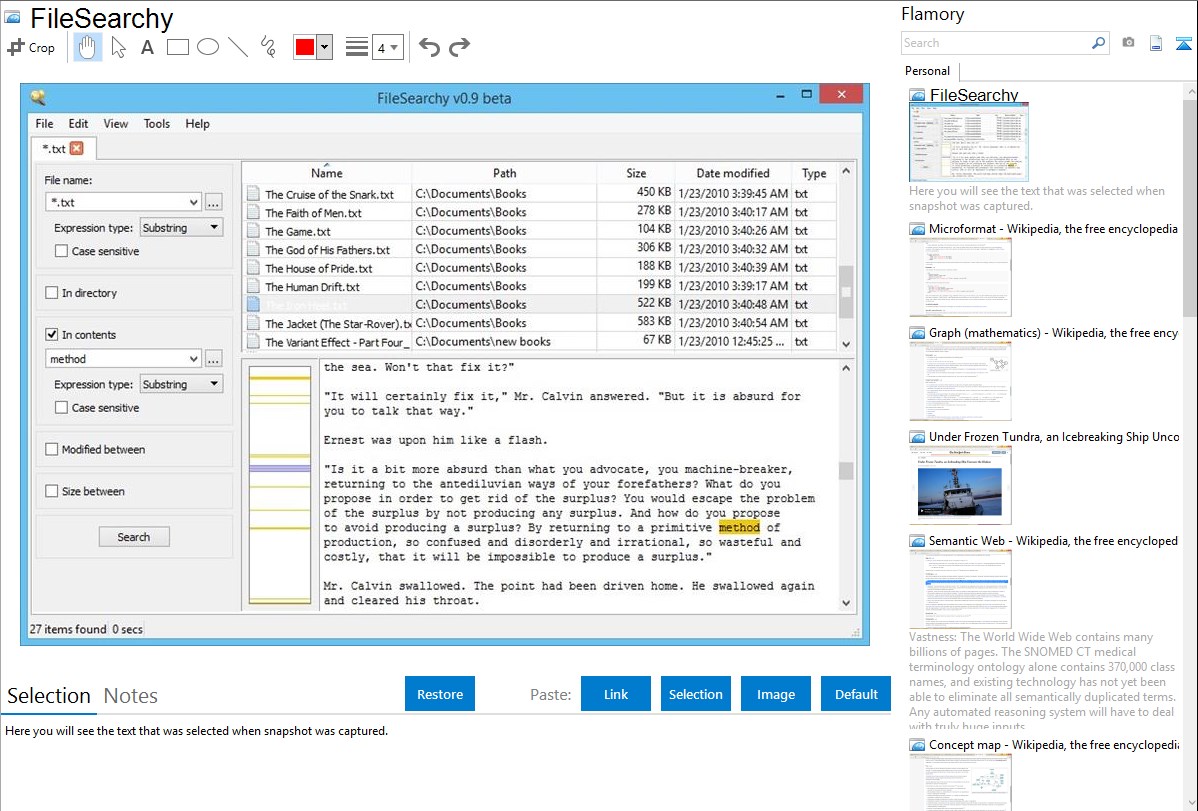The height and width of the screenshot is (811, 1198).
Task: Switch to the Notes tab
Action: pyautogui.click(x=131, y=696)
